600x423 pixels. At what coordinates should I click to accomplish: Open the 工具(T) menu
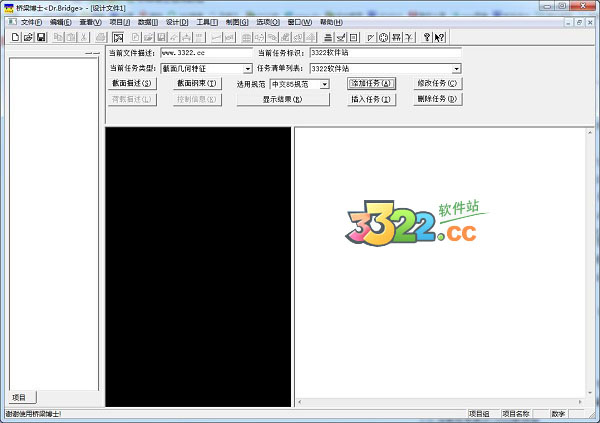[x=207, y=22]
